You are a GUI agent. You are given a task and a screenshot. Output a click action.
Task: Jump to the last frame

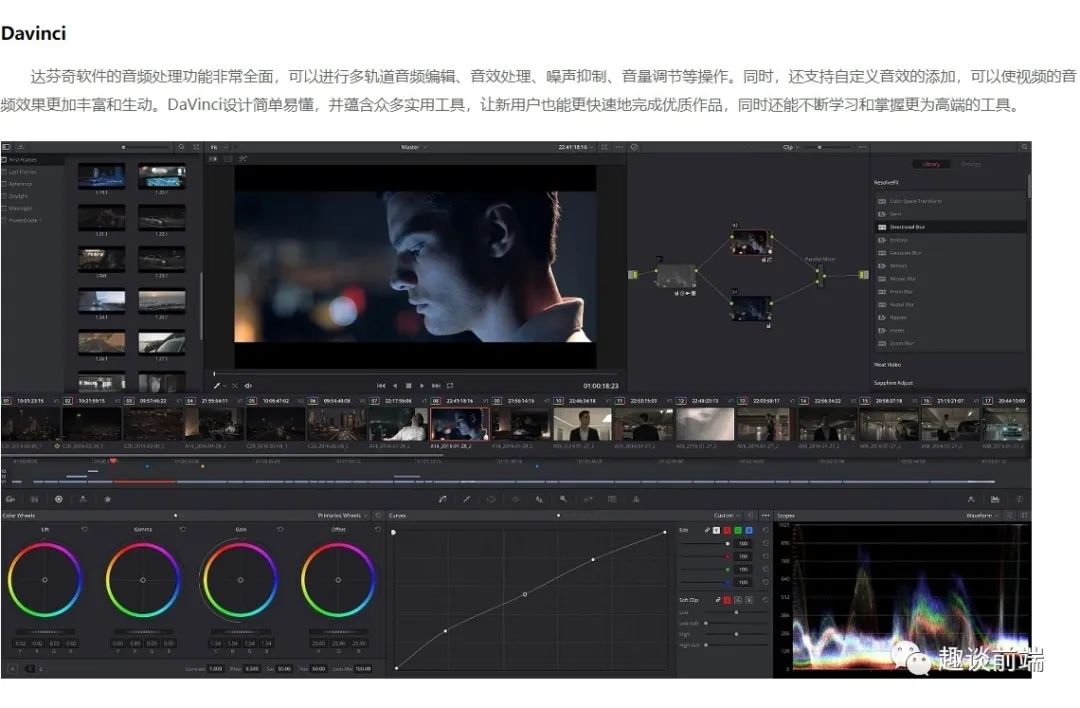(x=436, y=386)
